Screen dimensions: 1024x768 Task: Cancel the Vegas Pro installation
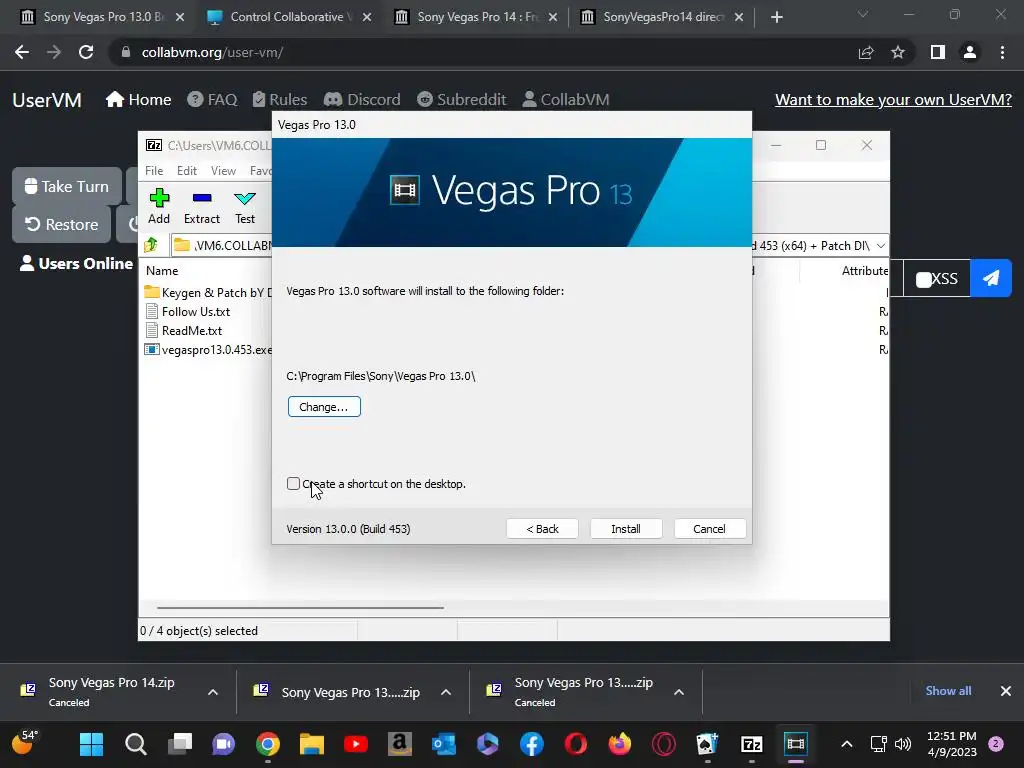709,528
